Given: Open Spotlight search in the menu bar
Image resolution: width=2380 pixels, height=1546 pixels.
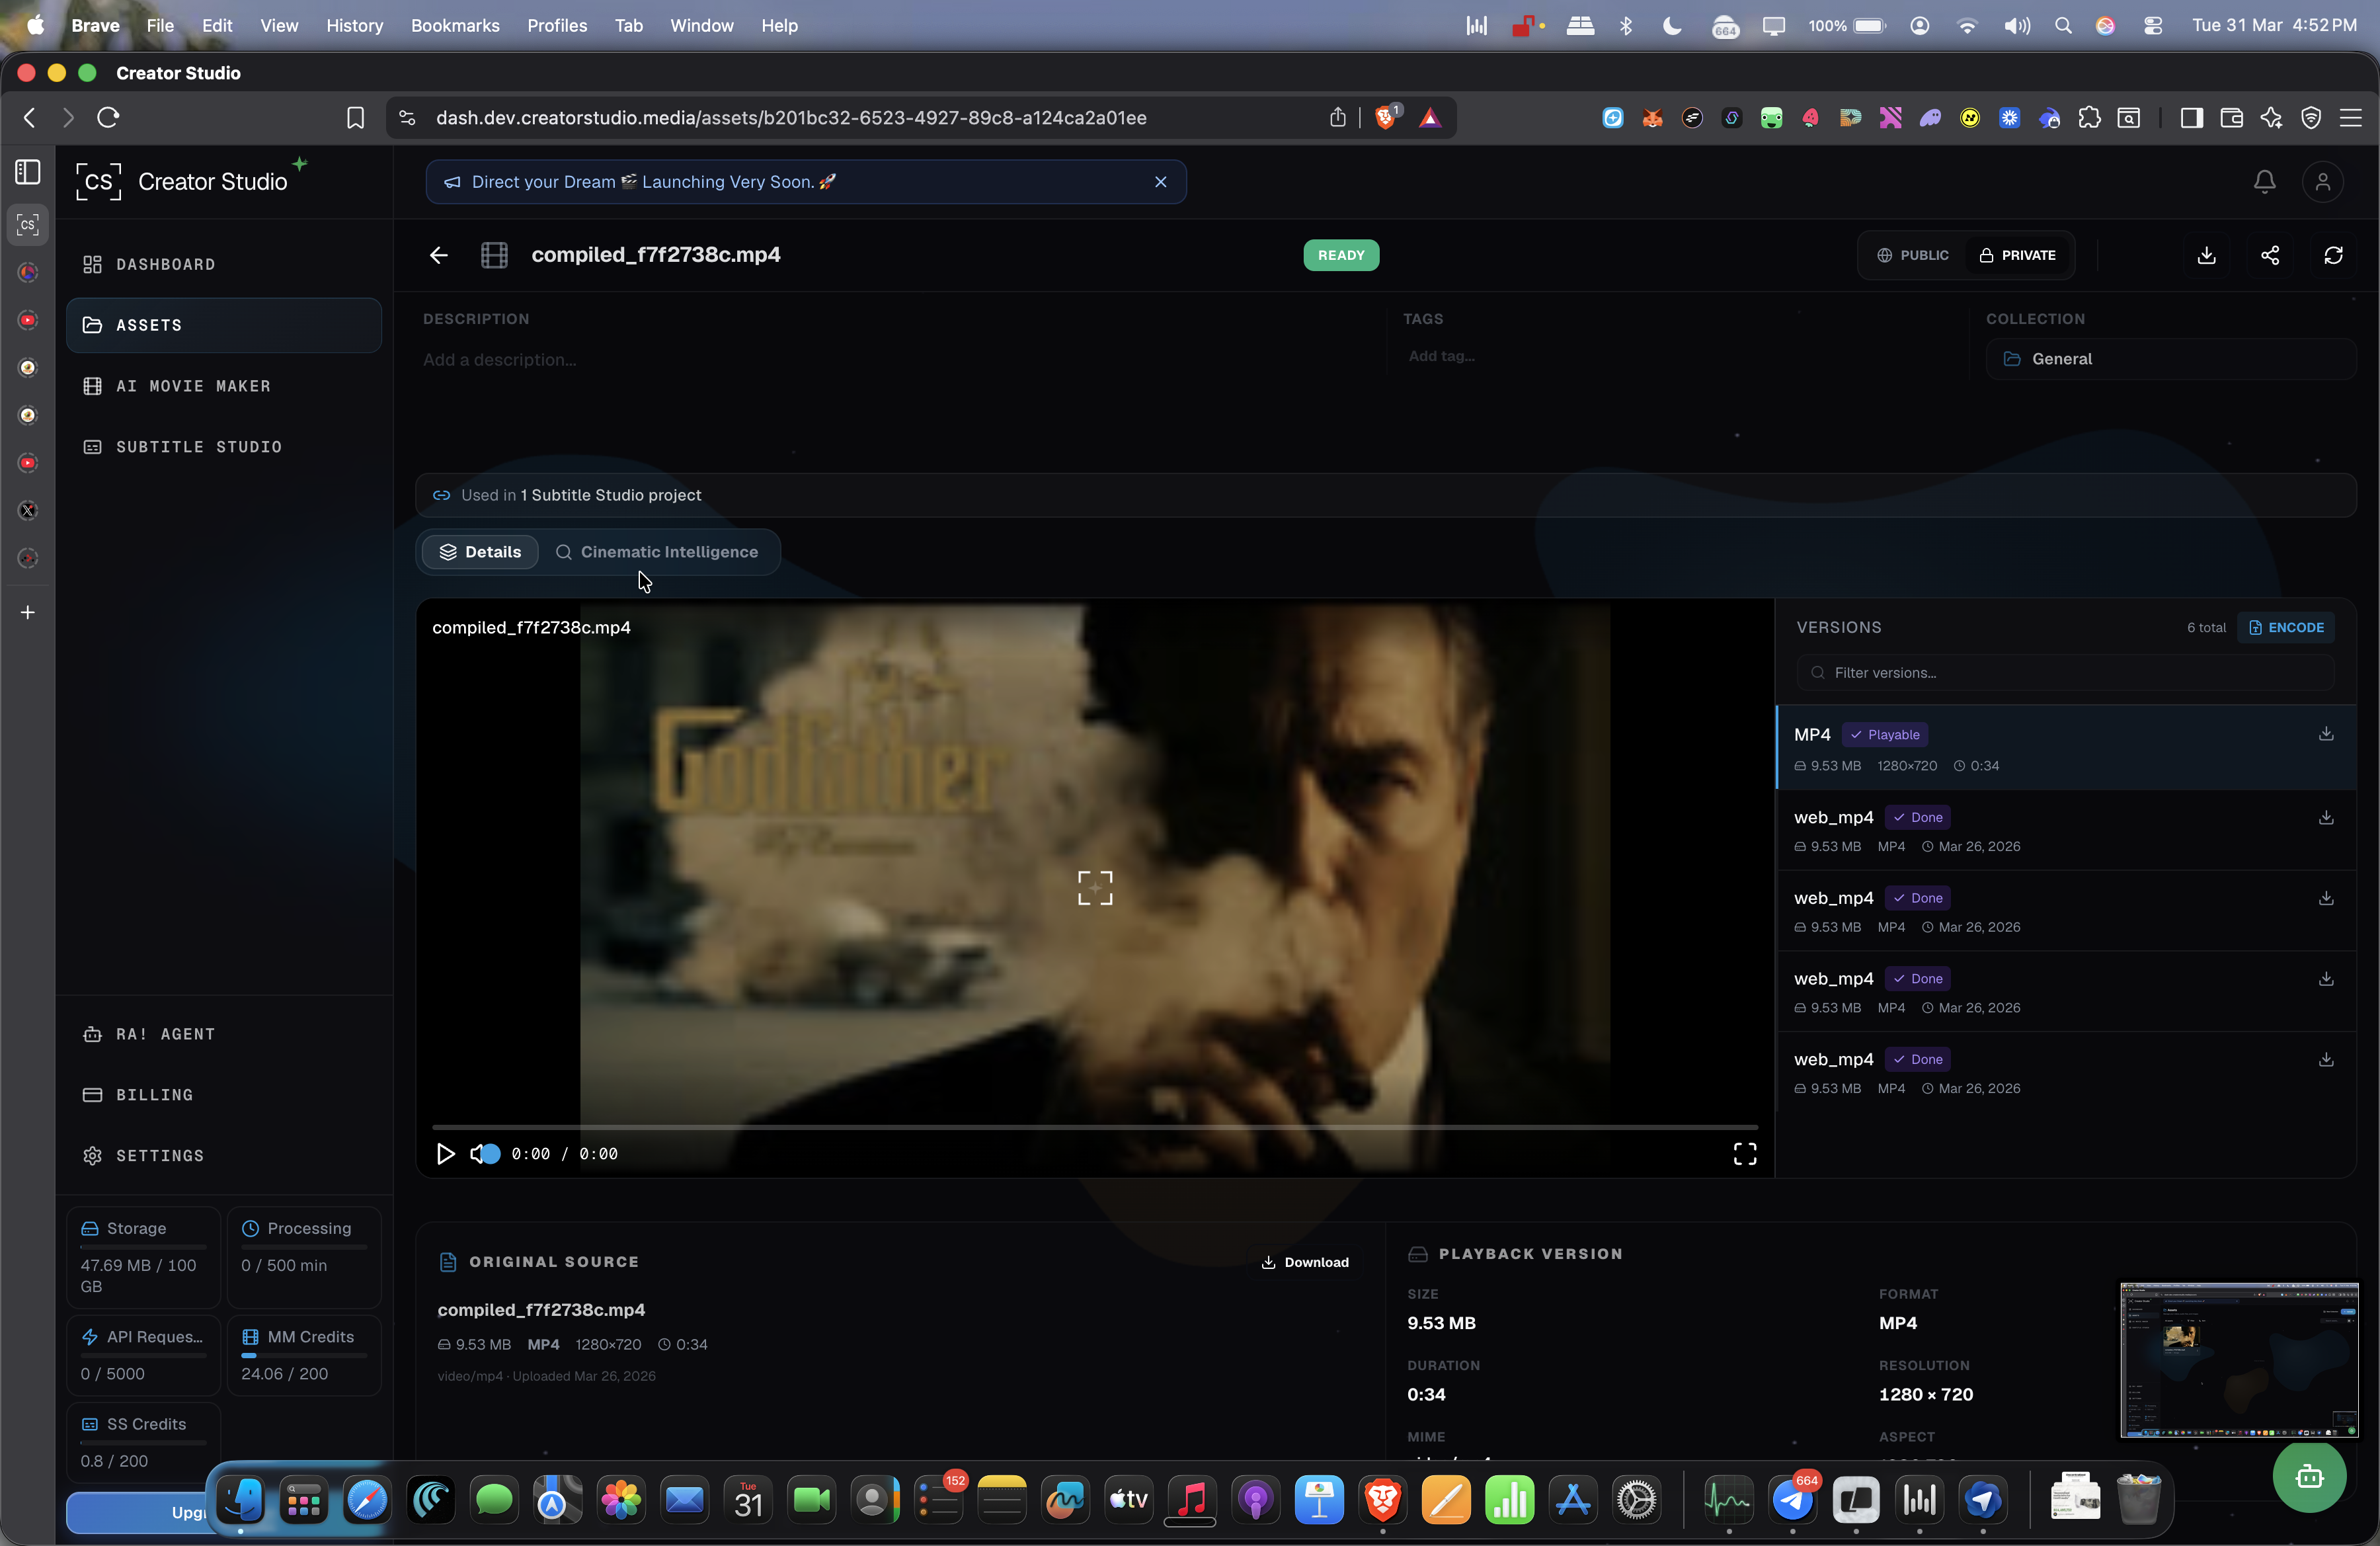Looking at the screenshot, I should 2062,25.
